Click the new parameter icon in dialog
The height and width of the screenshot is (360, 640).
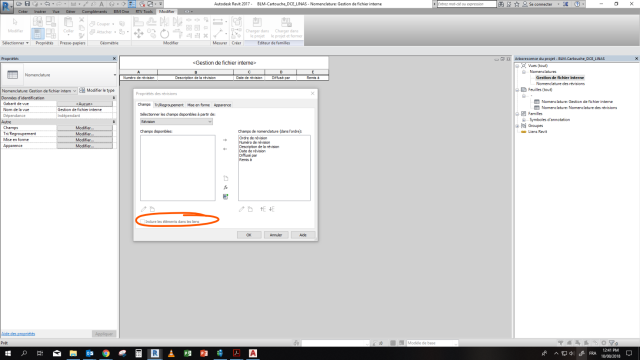[225, 178]
